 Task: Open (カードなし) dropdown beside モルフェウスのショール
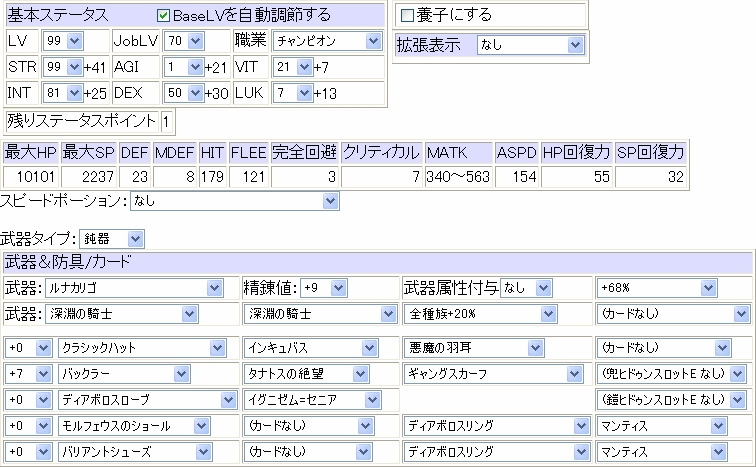point(309,426)
